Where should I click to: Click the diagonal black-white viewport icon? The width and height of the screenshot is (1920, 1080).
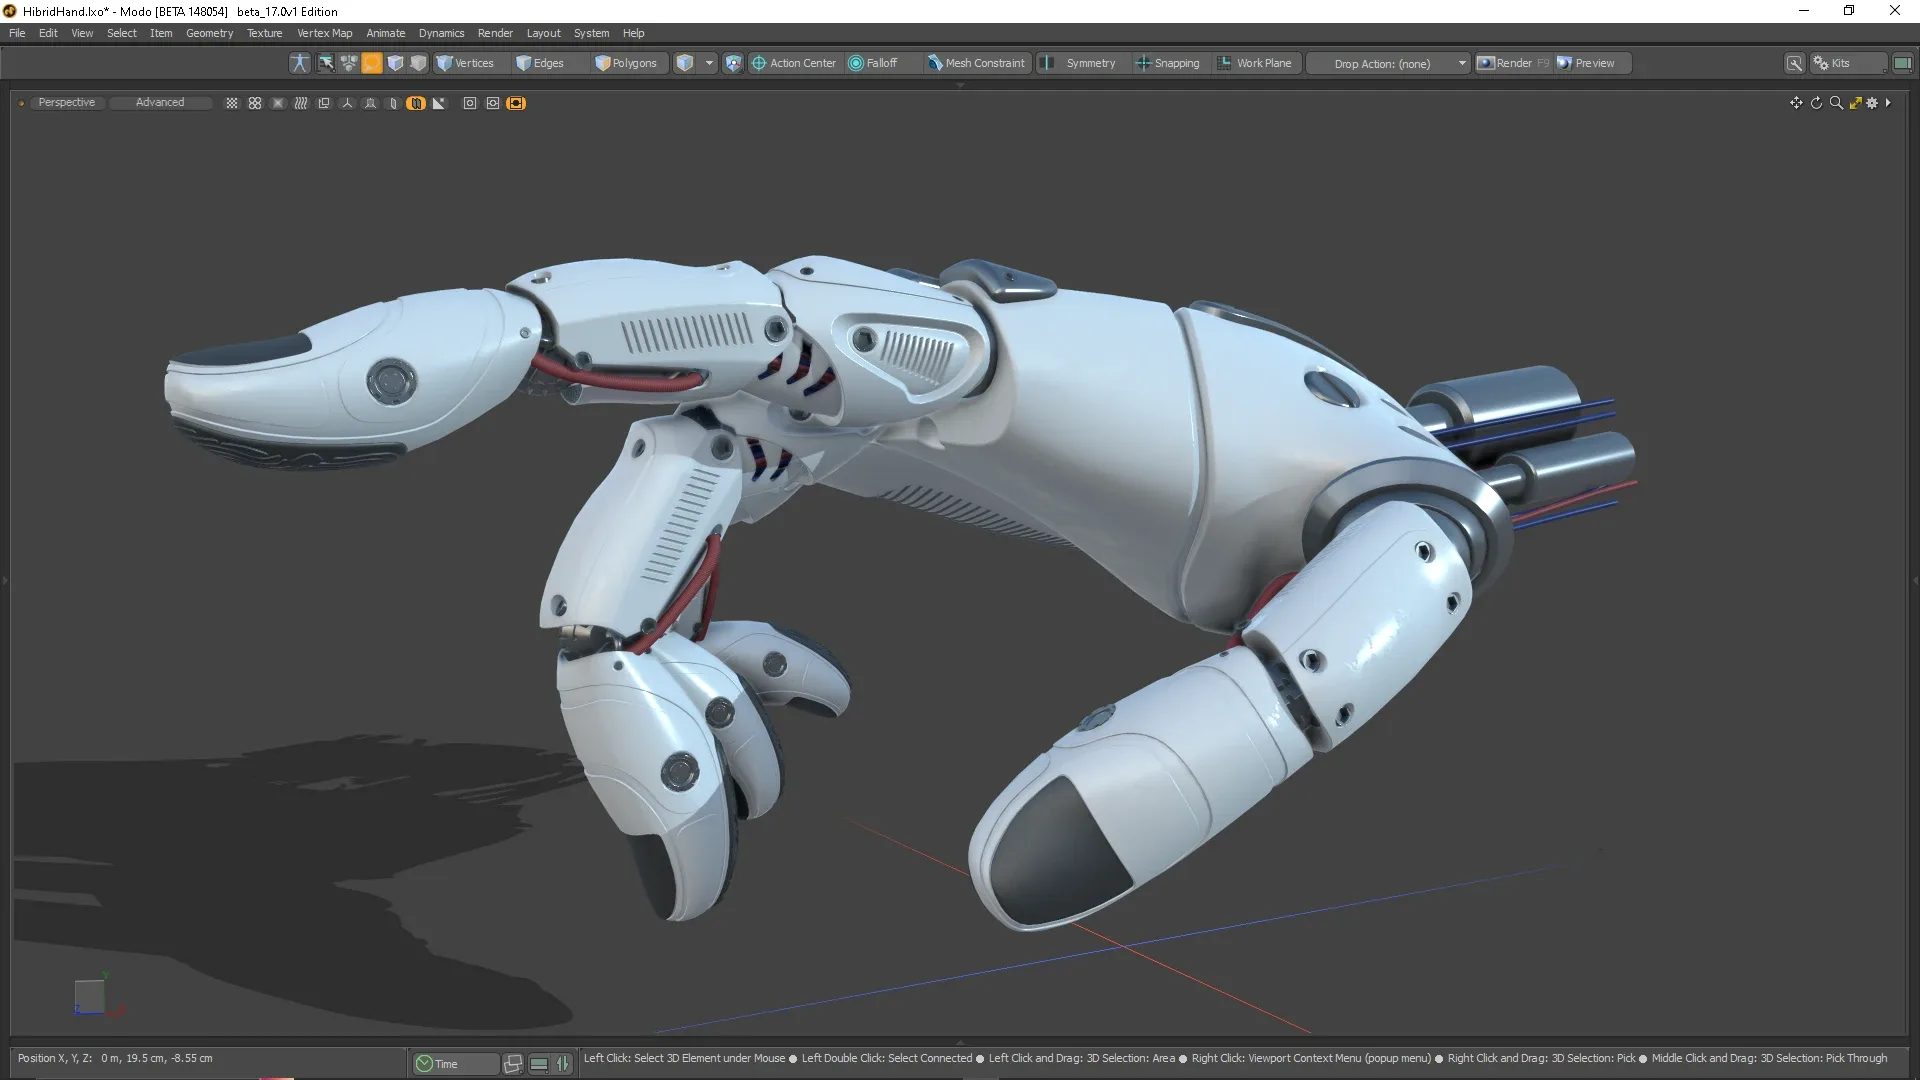[439, 103]
